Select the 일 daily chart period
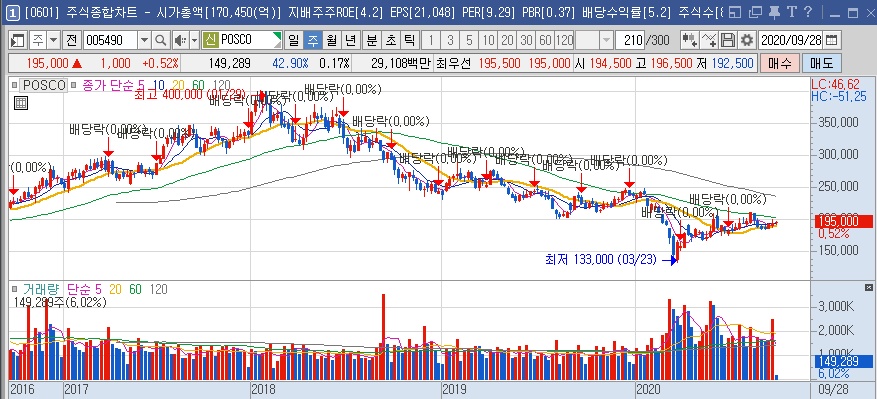Image resolution: width=877 pixels, height=399 pixels. 294,40
